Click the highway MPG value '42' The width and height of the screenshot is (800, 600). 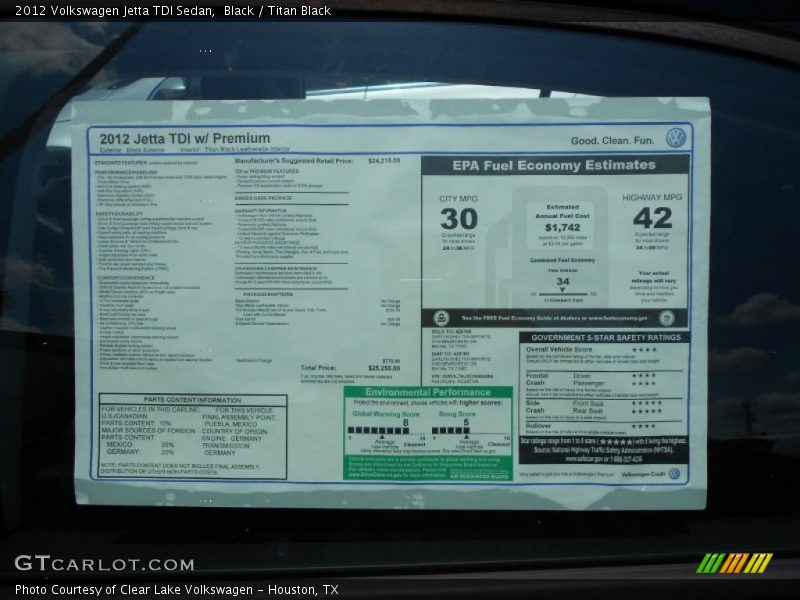point(653,218)
